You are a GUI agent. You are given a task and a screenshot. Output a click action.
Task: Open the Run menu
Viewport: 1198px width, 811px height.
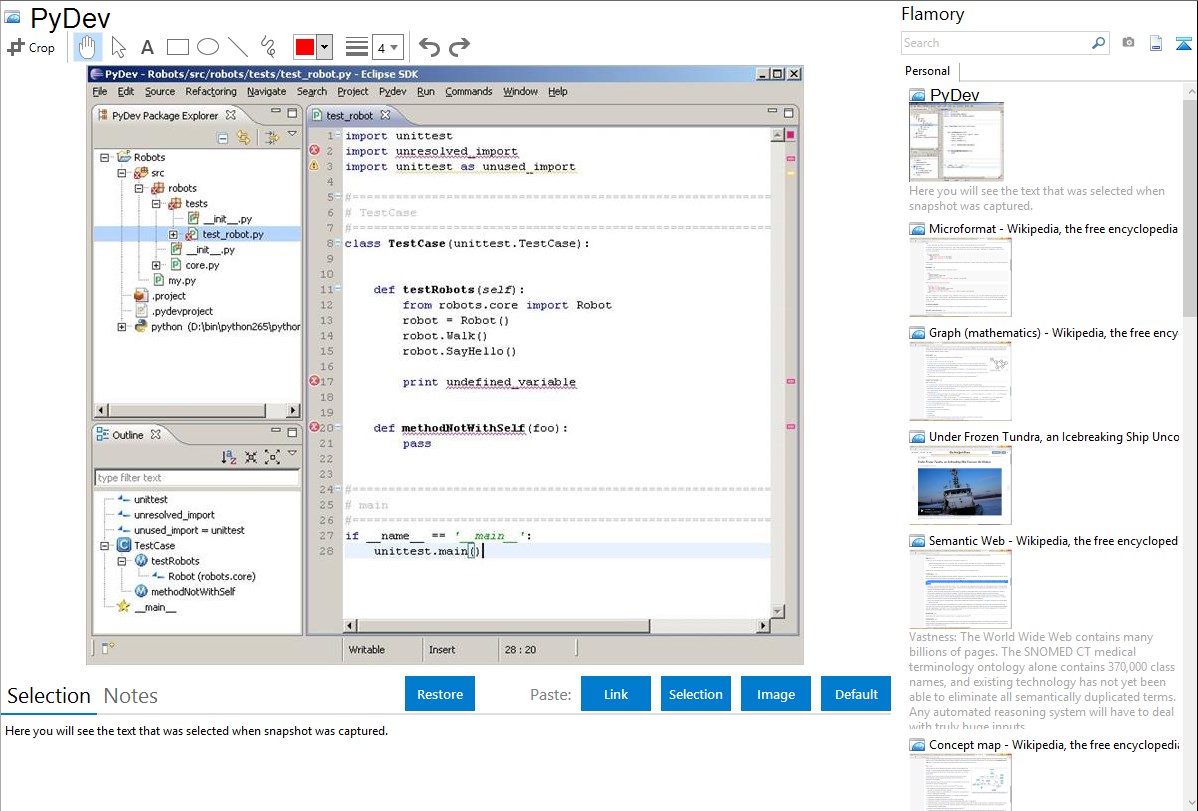(x=426, y=91)
